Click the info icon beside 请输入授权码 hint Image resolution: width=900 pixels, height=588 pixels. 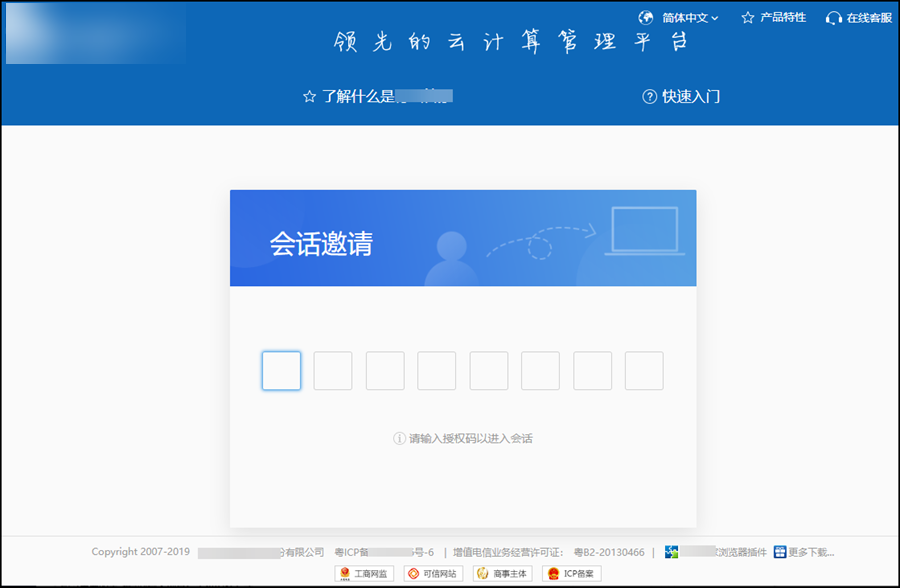(400, 439)
